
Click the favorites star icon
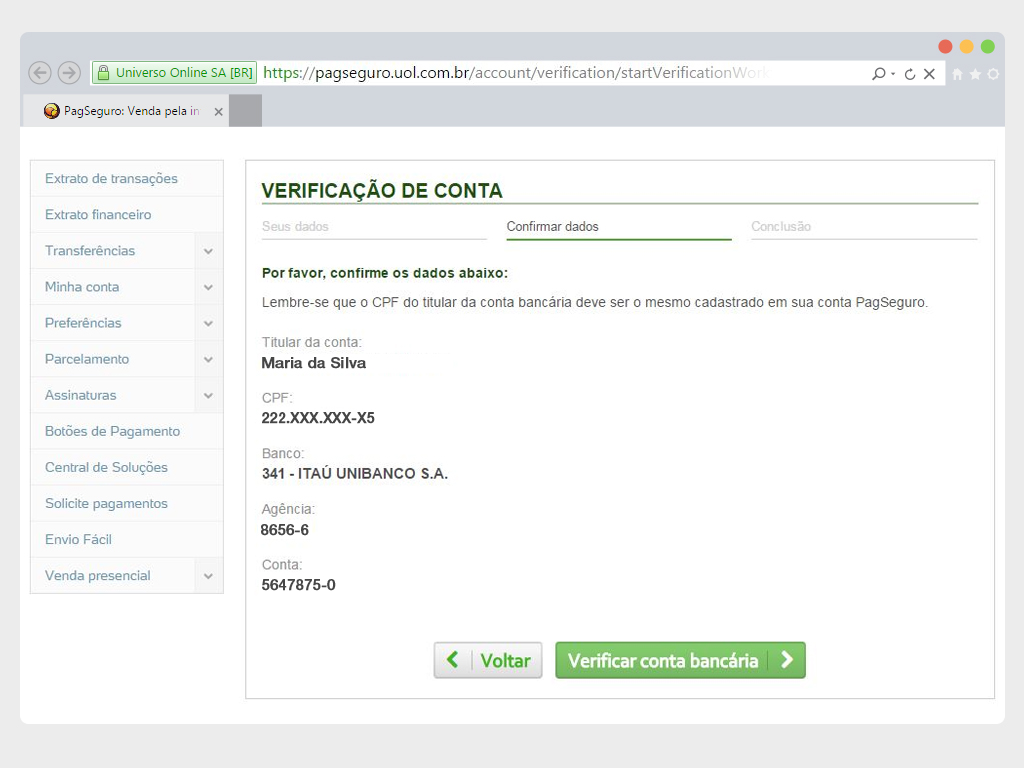click(975, 74)
